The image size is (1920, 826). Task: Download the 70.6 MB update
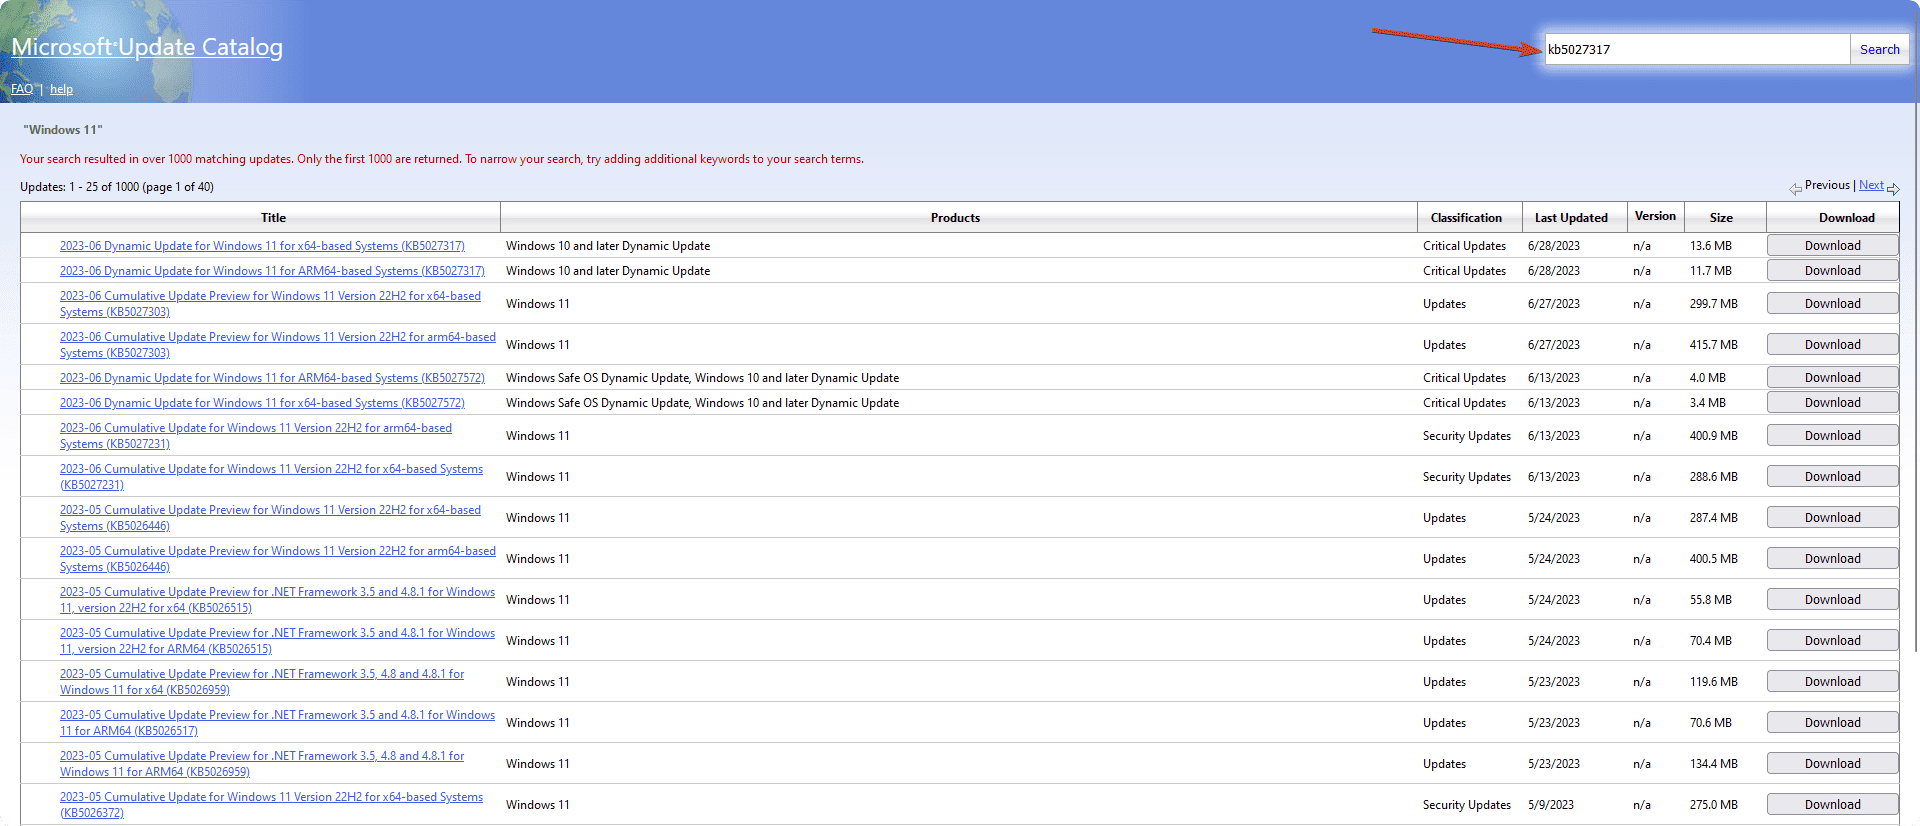[x=1832, y=723]
